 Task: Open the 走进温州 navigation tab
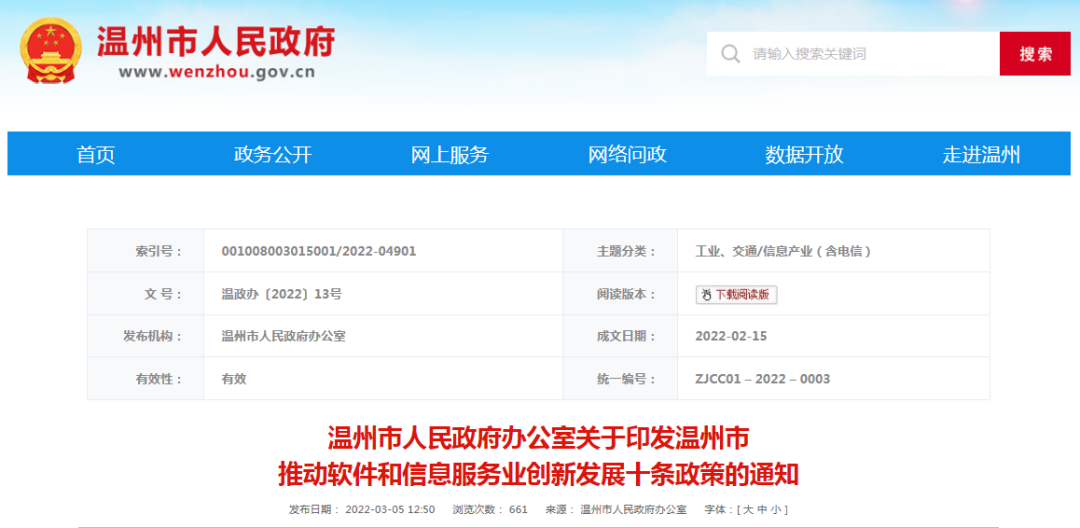(x=981, y=154)
